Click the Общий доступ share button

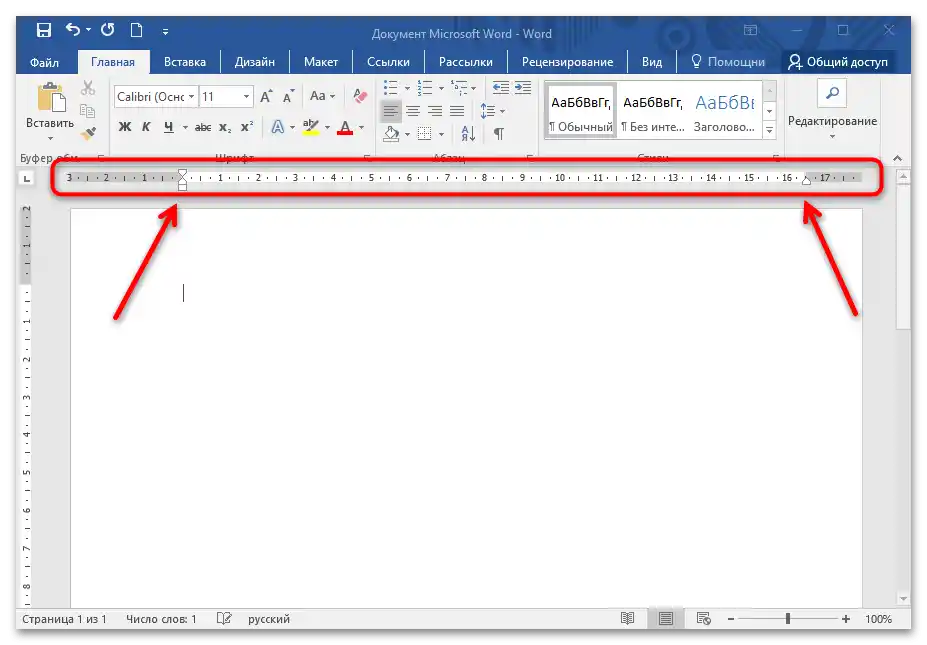tap(838, 62)
